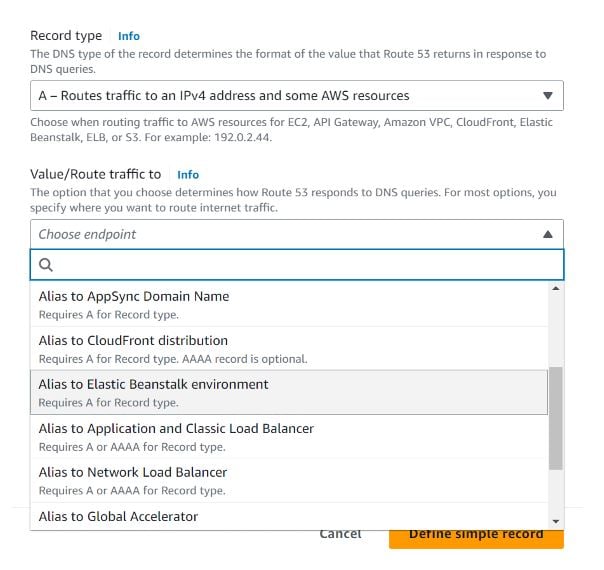Choose Alias to Global Accelerator option
Screen dimensions: 604x570
click(x=118, y=516)
